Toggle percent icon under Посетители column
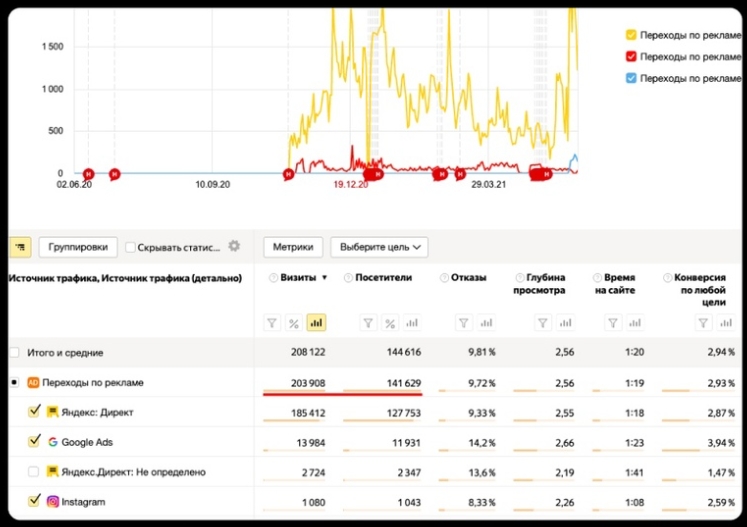The image size is (747, 527). click(390, 323)
